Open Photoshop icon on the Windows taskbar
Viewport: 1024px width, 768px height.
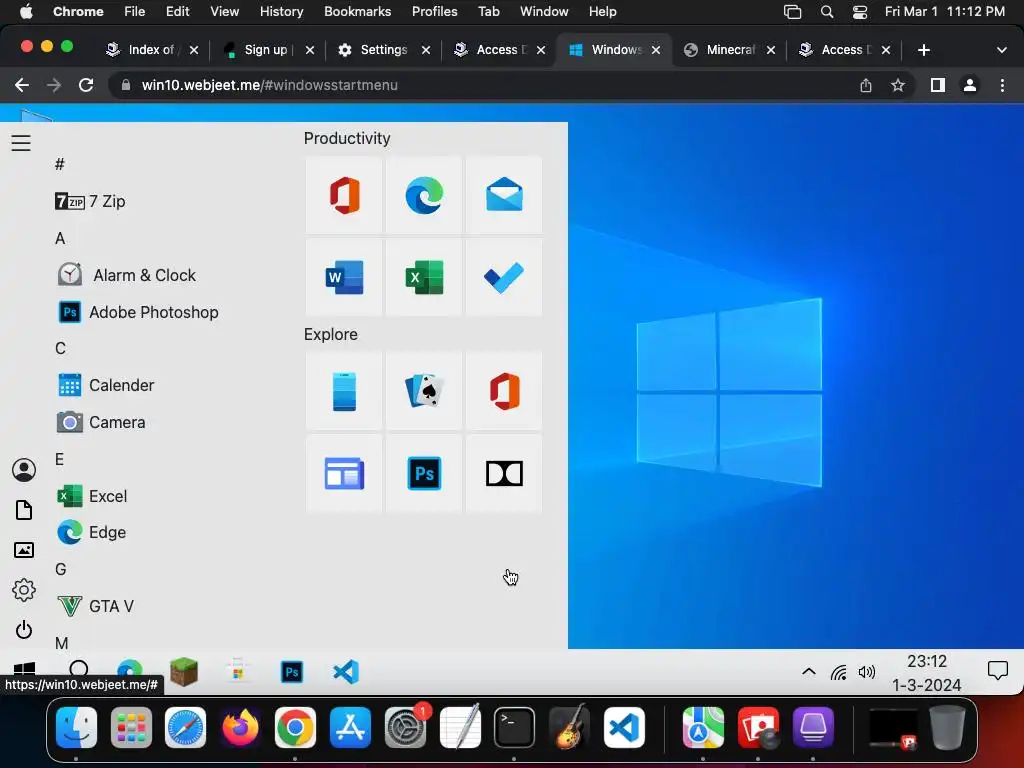292,672
